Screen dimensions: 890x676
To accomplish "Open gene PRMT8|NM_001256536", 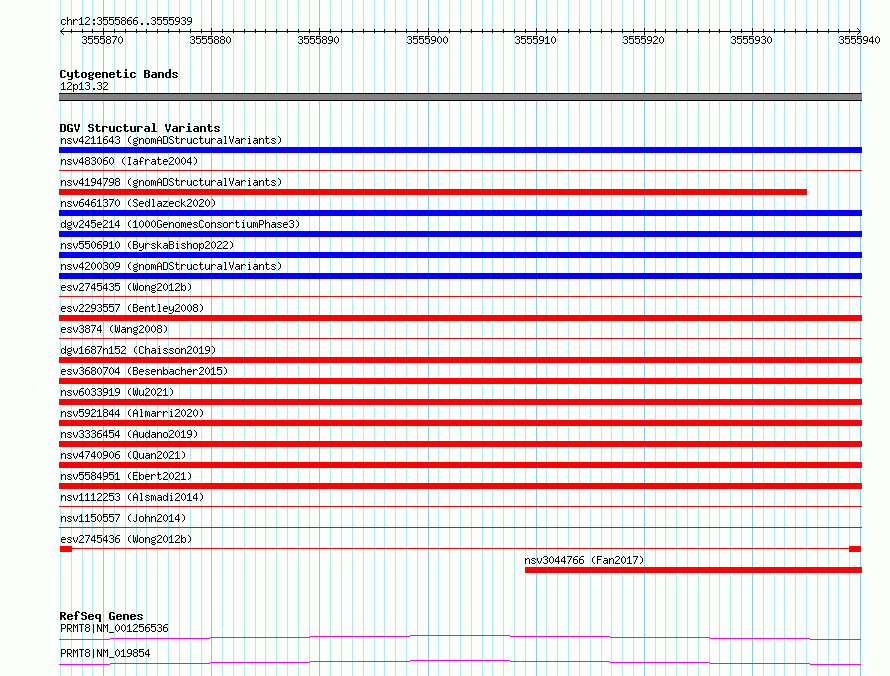I will (114, 628).
